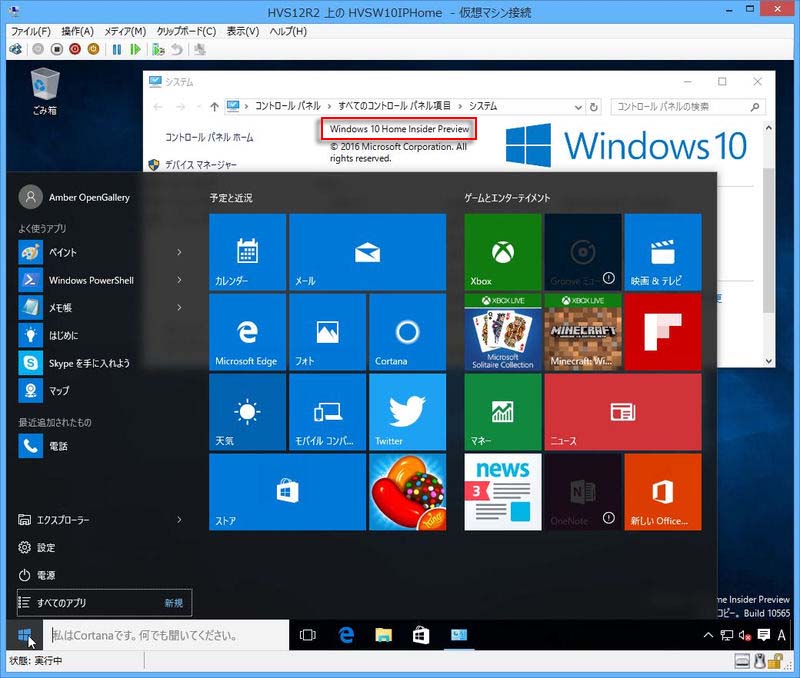This screenshot has width=800, height=678.
Task: Launch Windows PowerShell from frequent apps
Action: coord(77,280)
